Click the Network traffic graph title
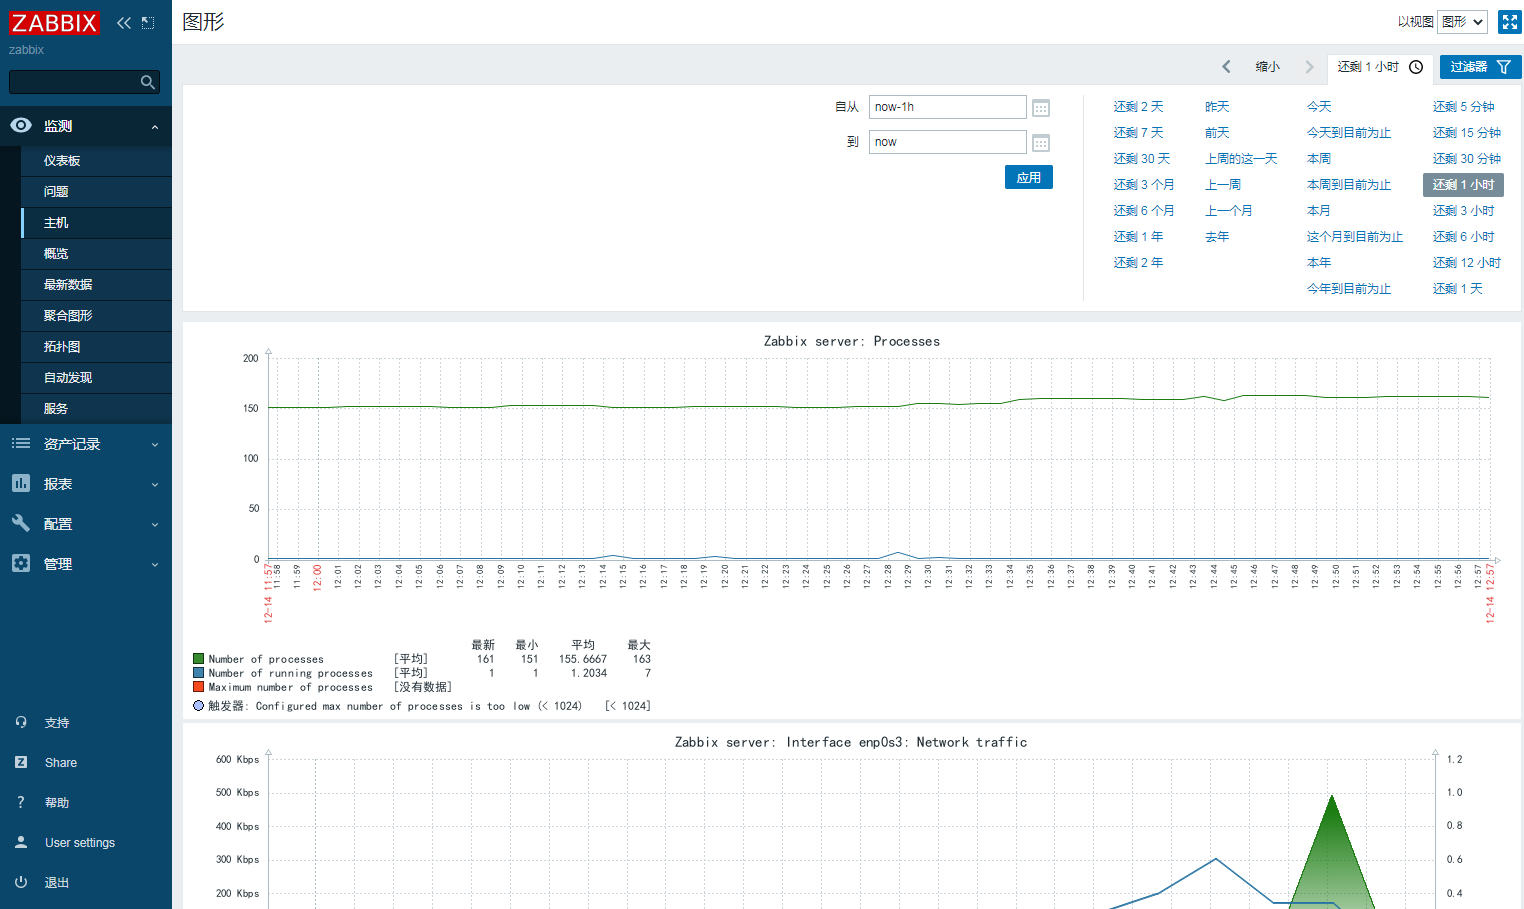Image resolution: width=1524 pixels, height=909 pixels. [x=851, y=742]
